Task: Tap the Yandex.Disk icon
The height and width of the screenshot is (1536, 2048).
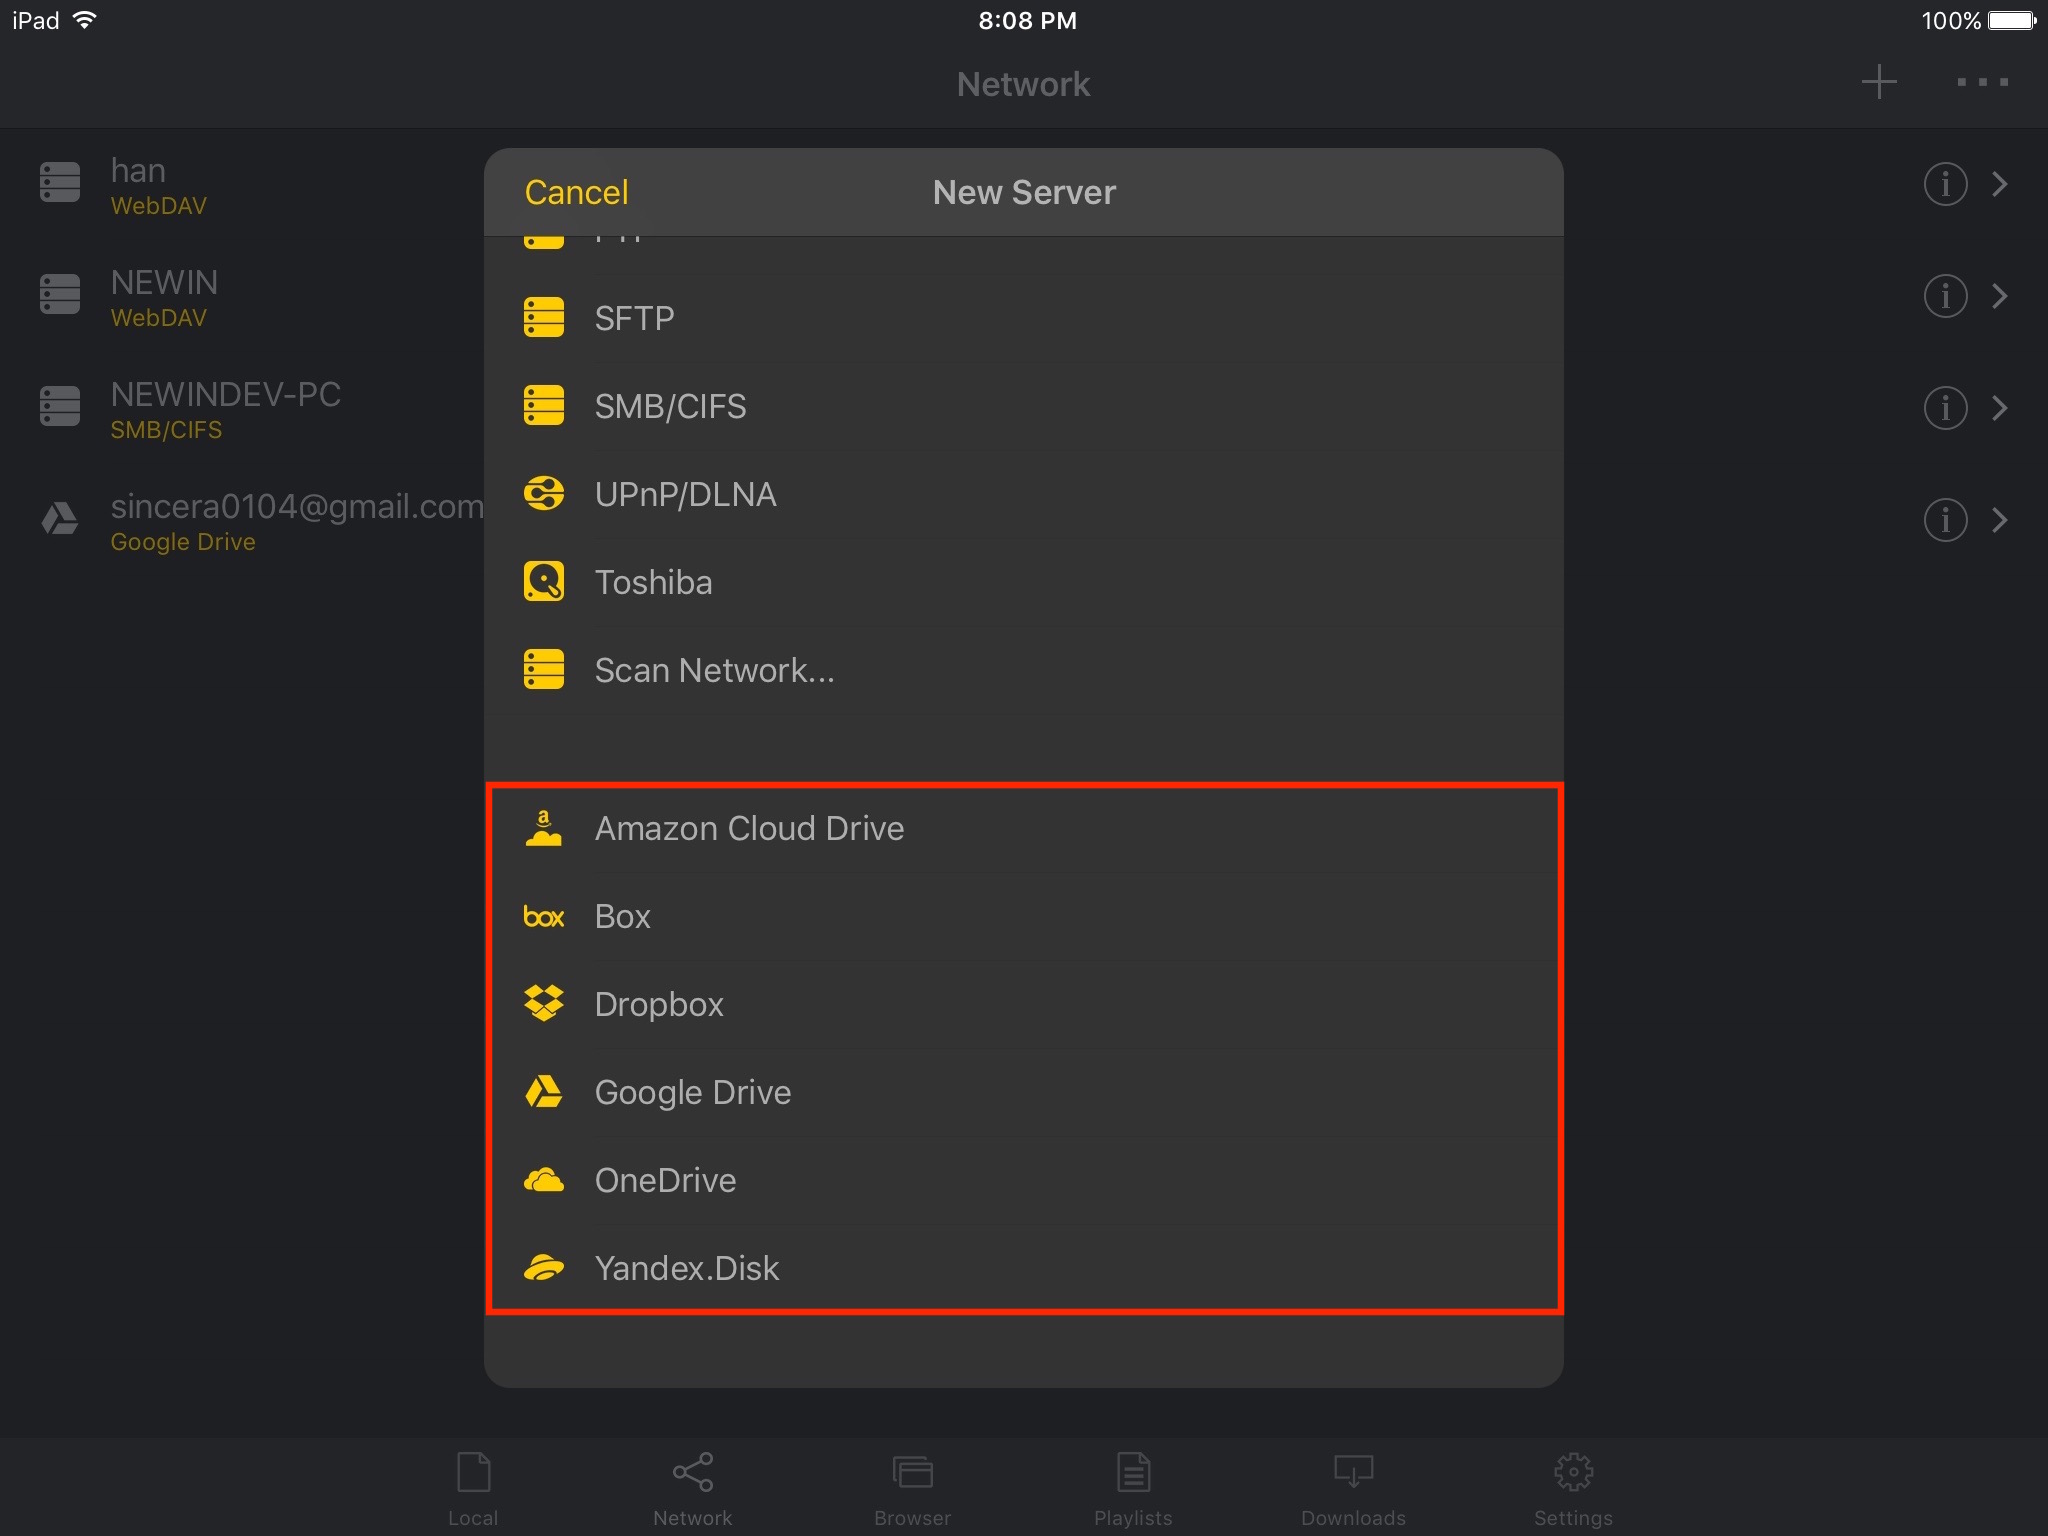Action: tap(544, 1268)
